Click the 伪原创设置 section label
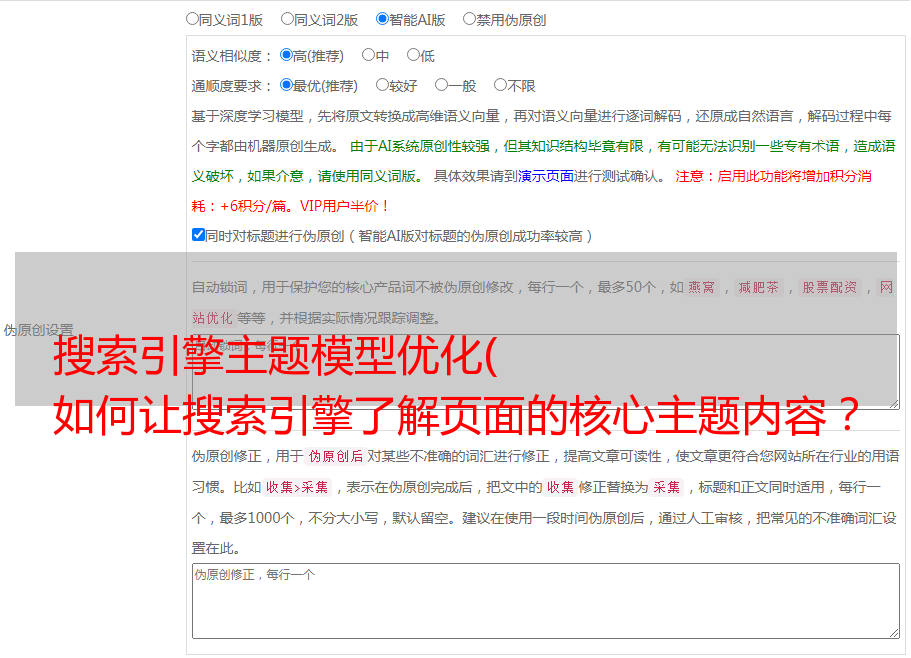The image size is (911, 658). [38, 330]
